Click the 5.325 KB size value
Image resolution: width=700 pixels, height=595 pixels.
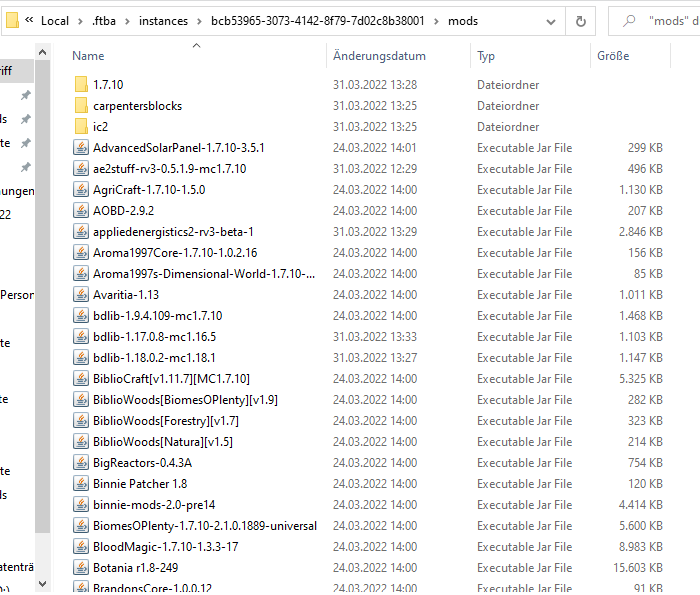(641, 379)
